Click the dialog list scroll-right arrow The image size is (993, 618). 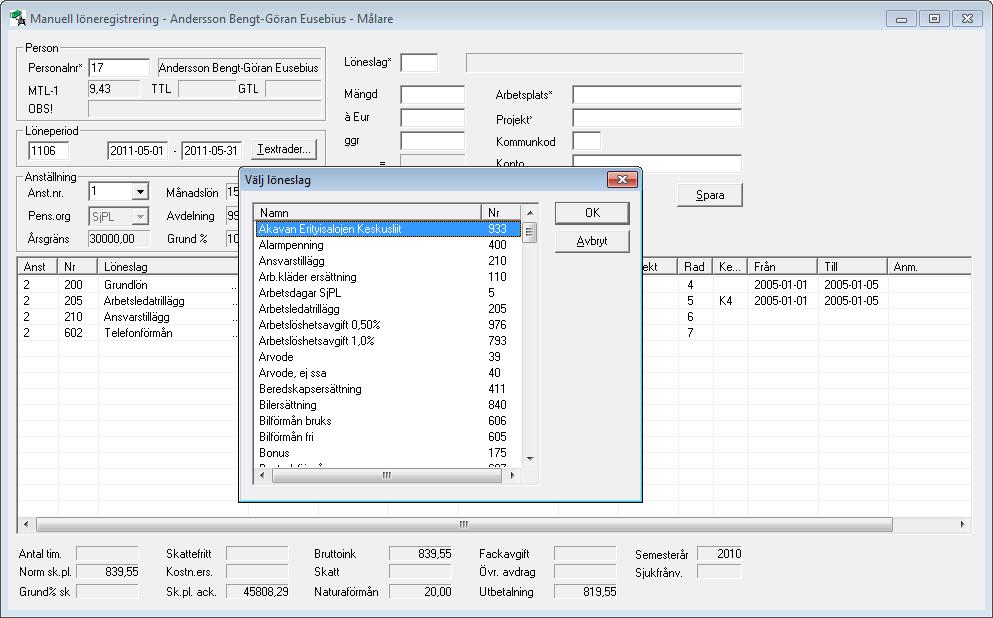tap(512, 476)
